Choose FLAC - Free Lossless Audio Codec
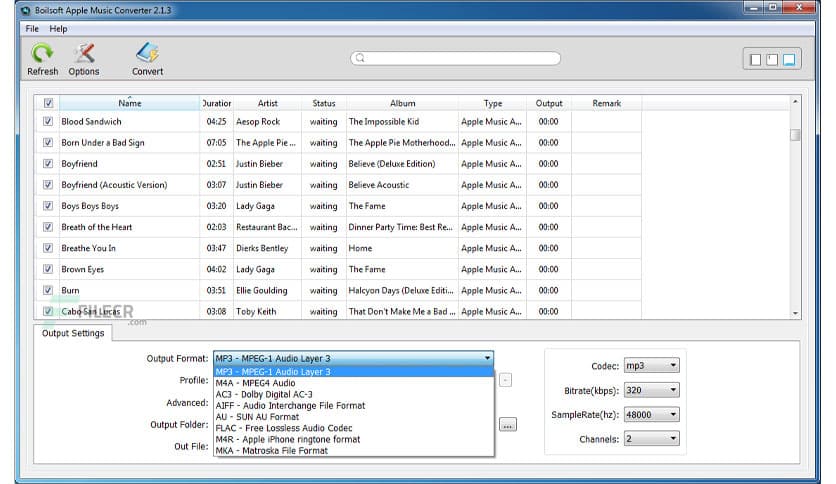 coord(353,428)
